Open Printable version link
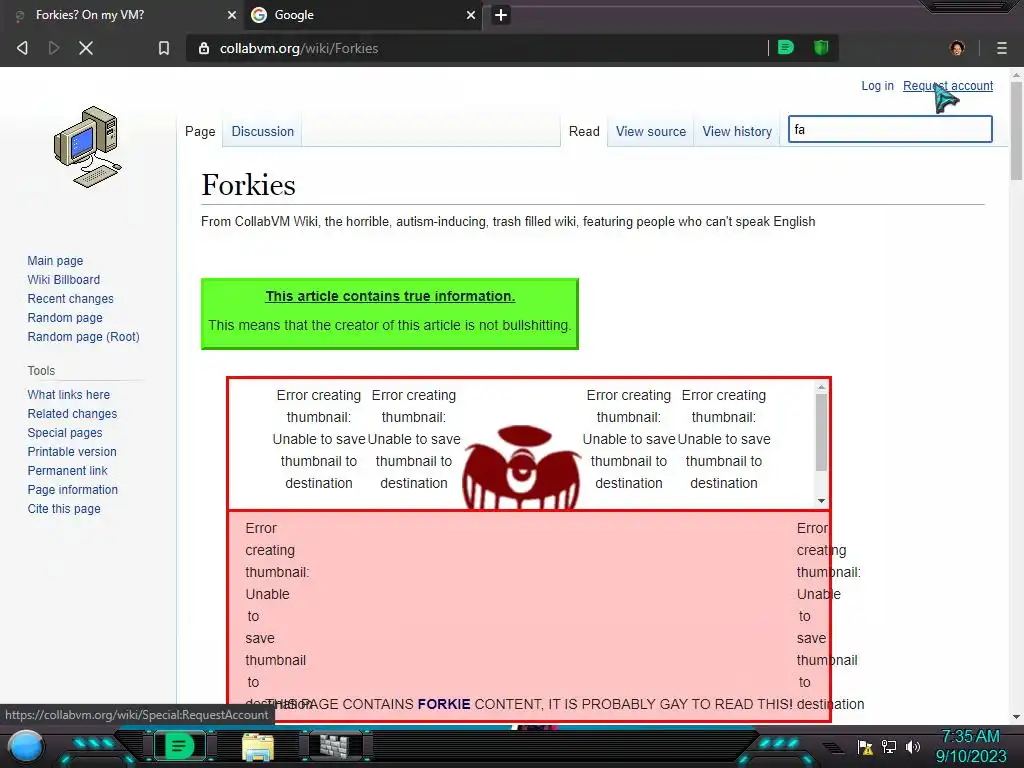This screenshot has width=1024, height=768. (x=72, y=451)
